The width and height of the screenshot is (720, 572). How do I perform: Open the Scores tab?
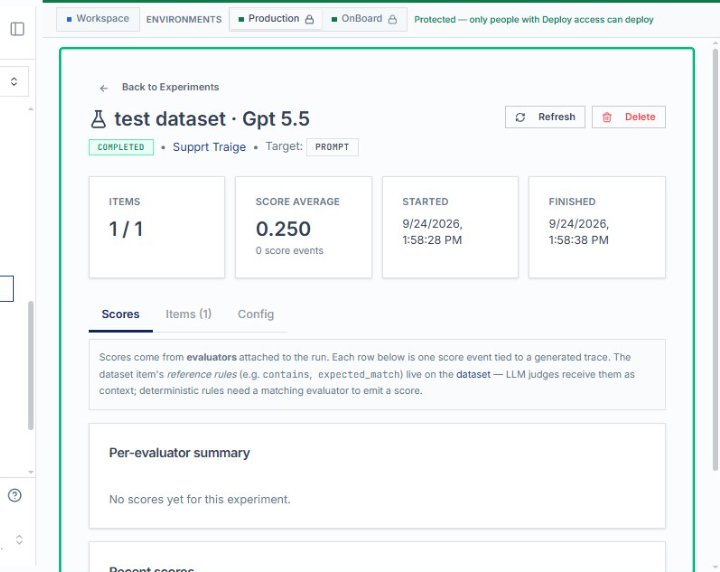click(120, 314)
